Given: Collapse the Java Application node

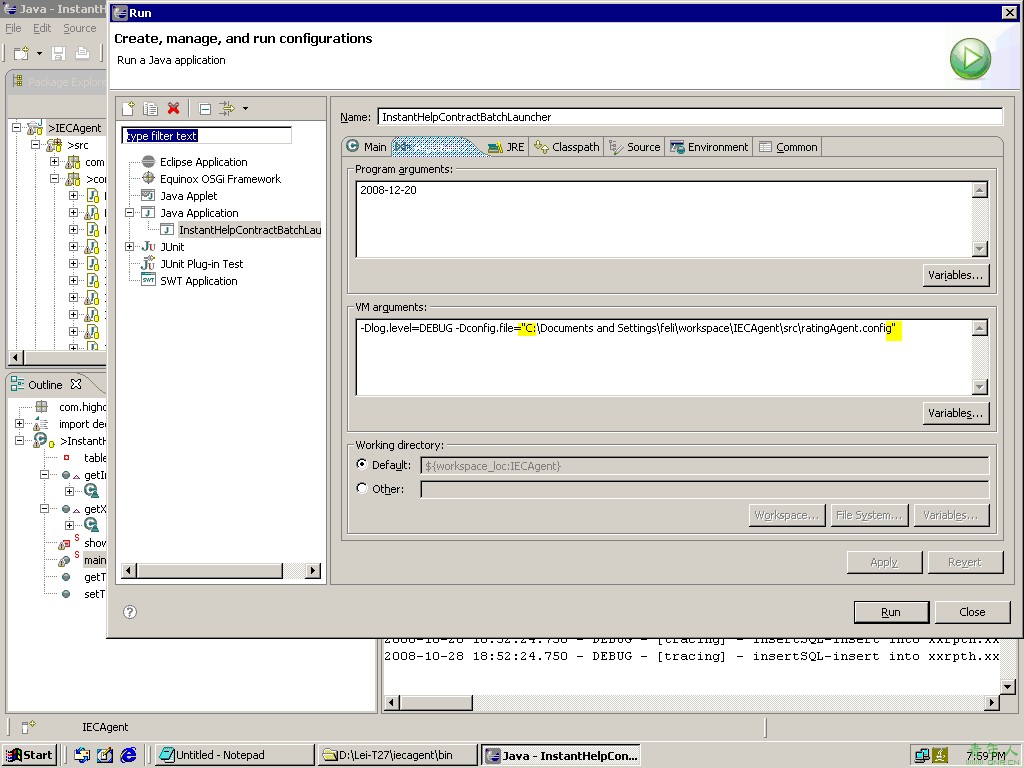Looking at the screenshot, I should 129,213.
